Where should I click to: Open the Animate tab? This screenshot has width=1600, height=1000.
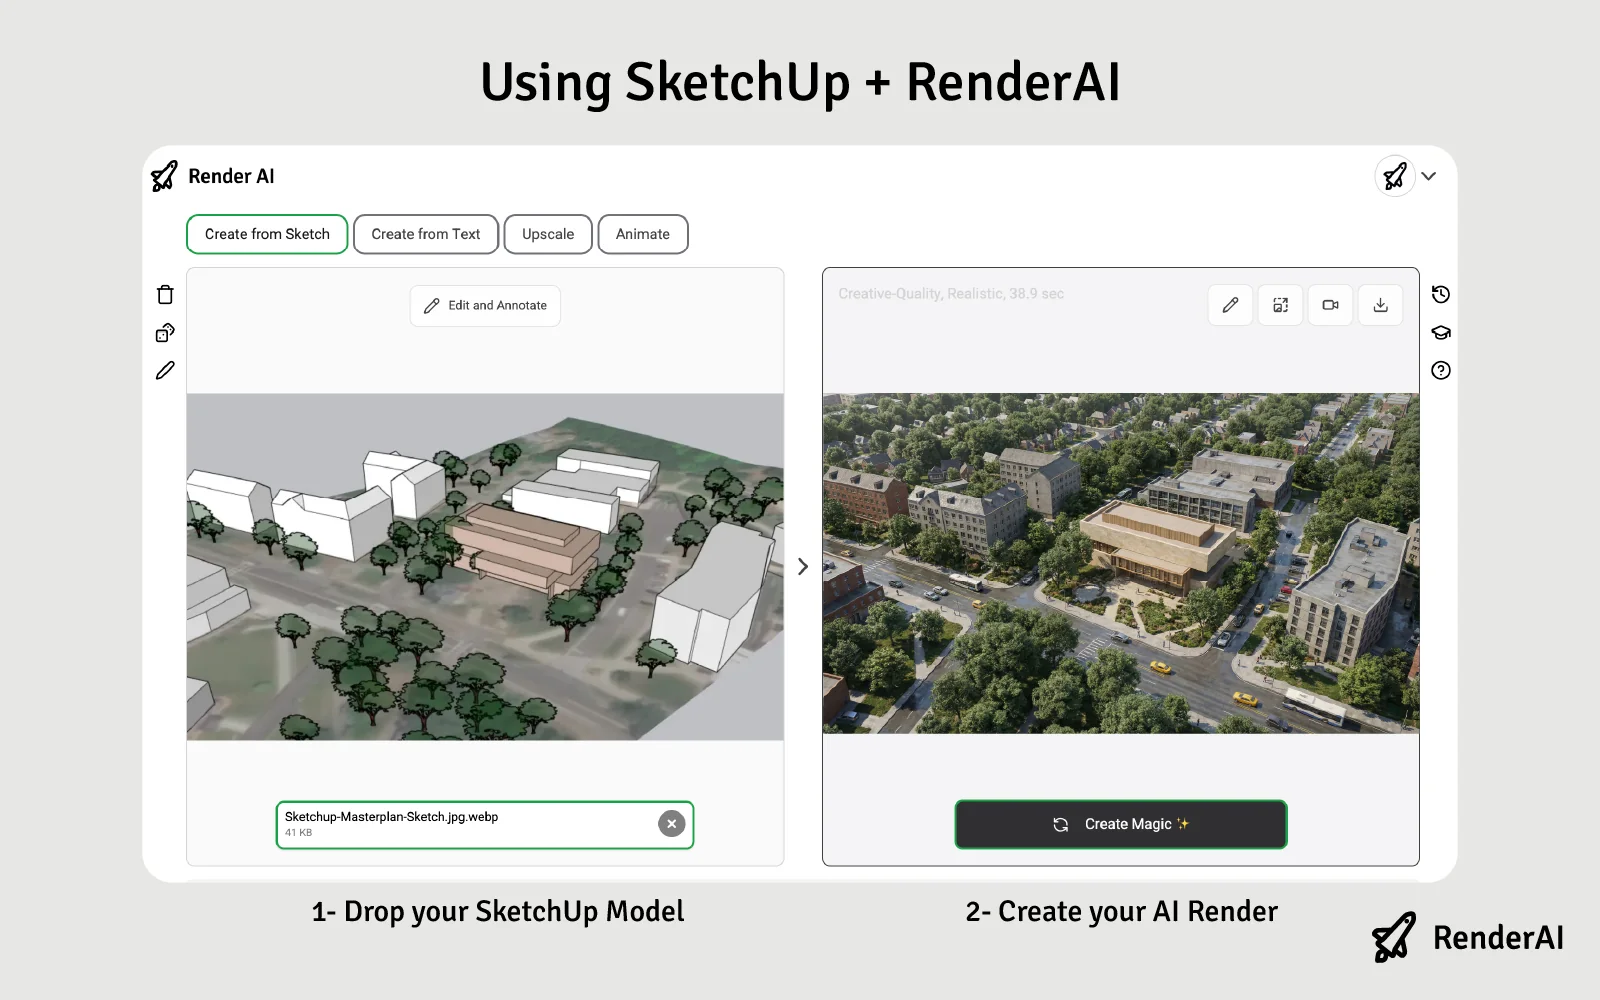[x=643, y=234]
